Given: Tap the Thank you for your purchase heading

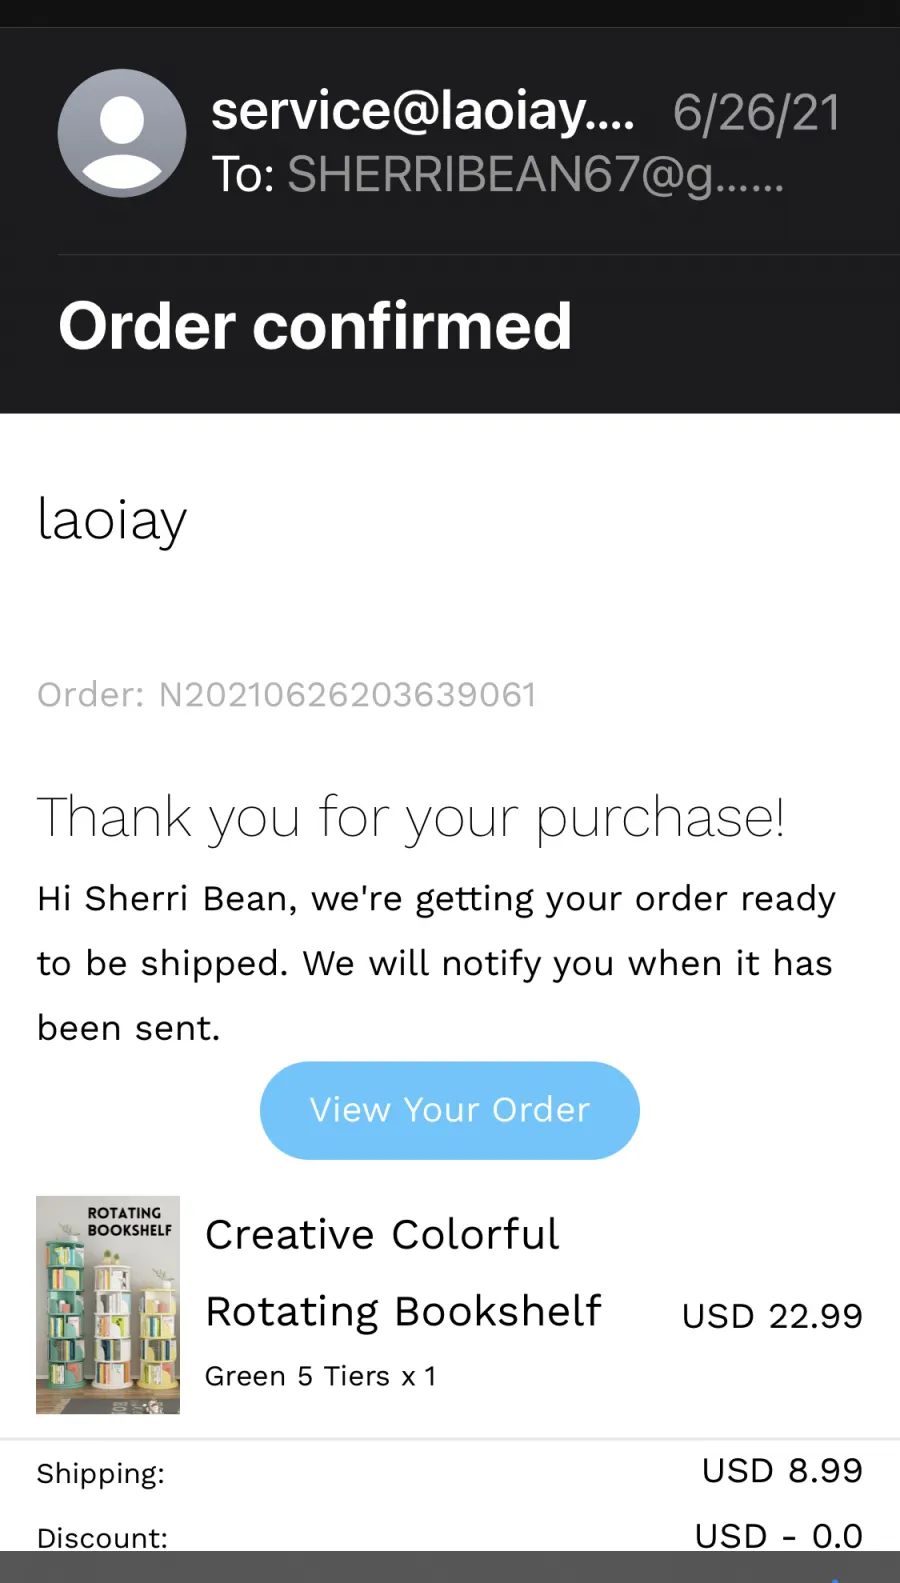Looking at the screenshot, I should tap(411, 818).
